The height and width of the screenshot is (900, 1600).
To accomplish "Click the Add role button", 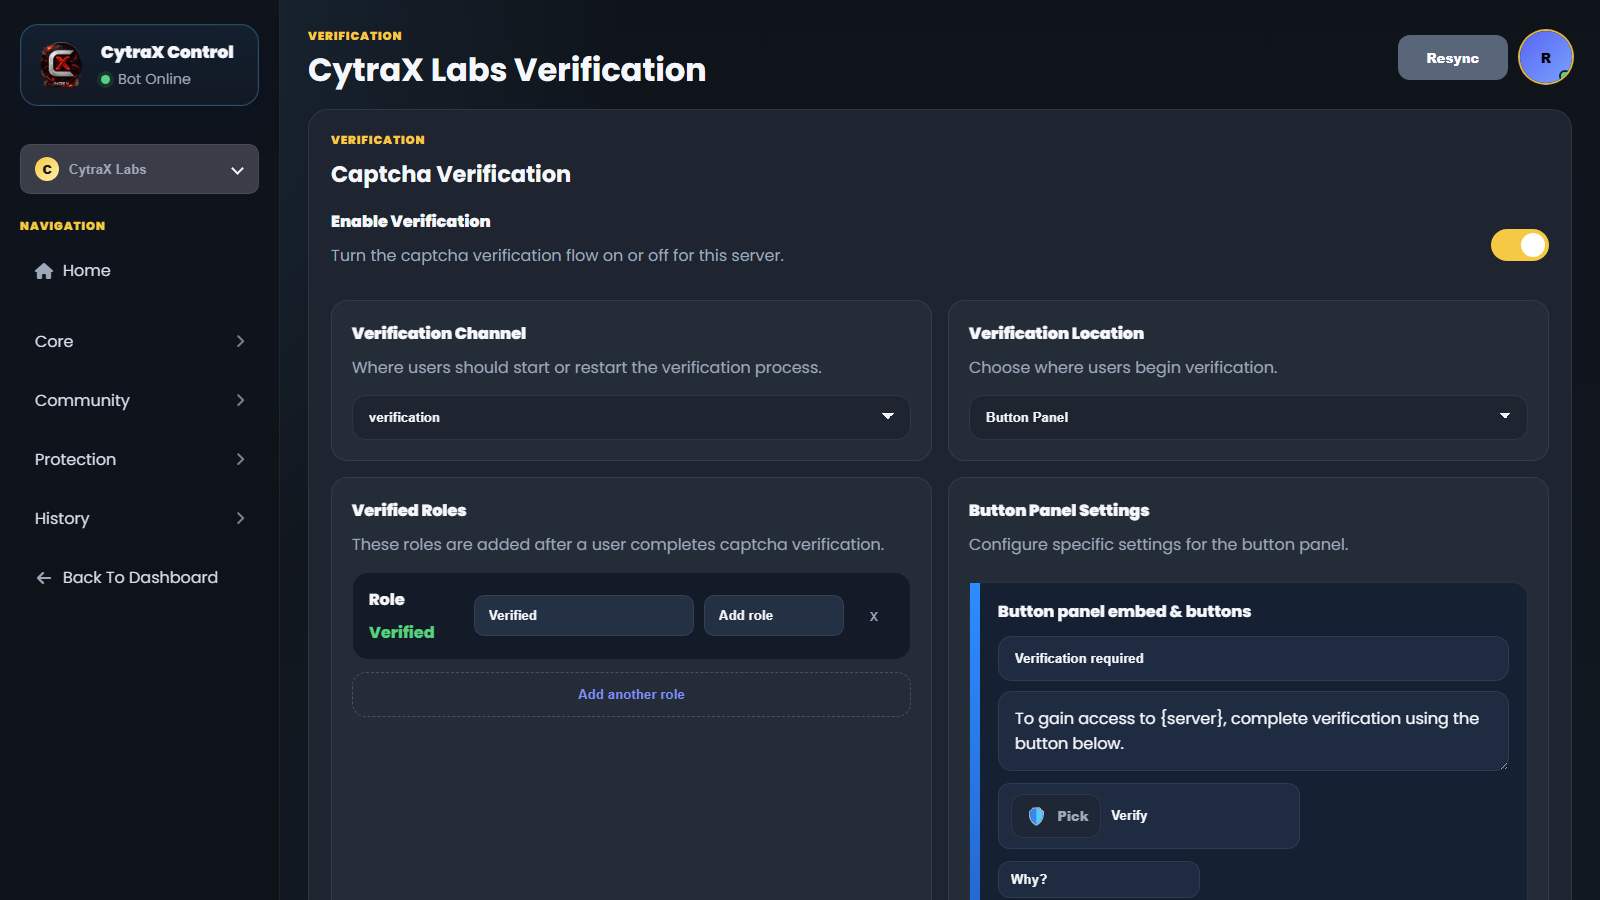I will tap(773, 616).
